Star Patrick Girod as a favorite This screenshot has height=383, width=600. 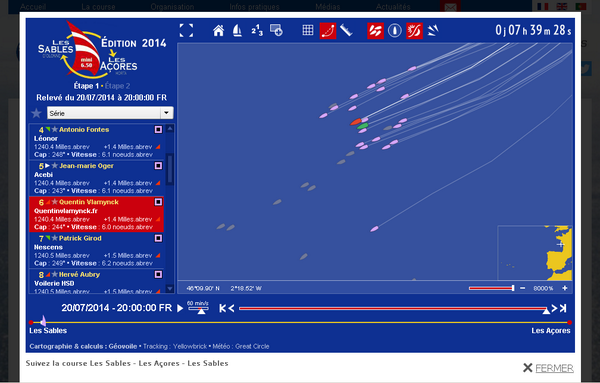click(55, 238)
